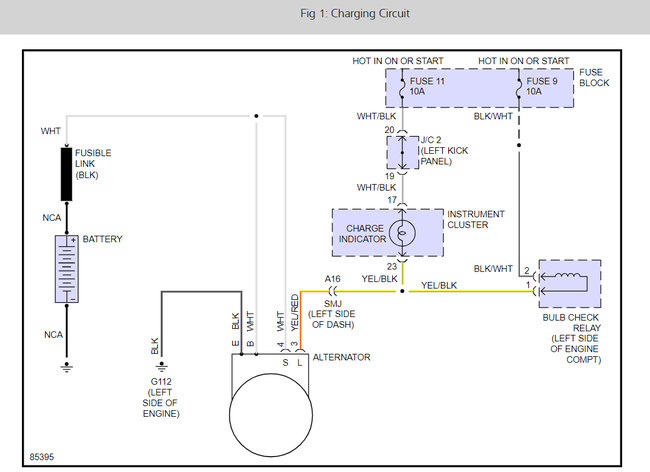Click the 'G112 (LEFT SIDE OF ENGINE)' label
650x472 pixels.
(161, 397)
